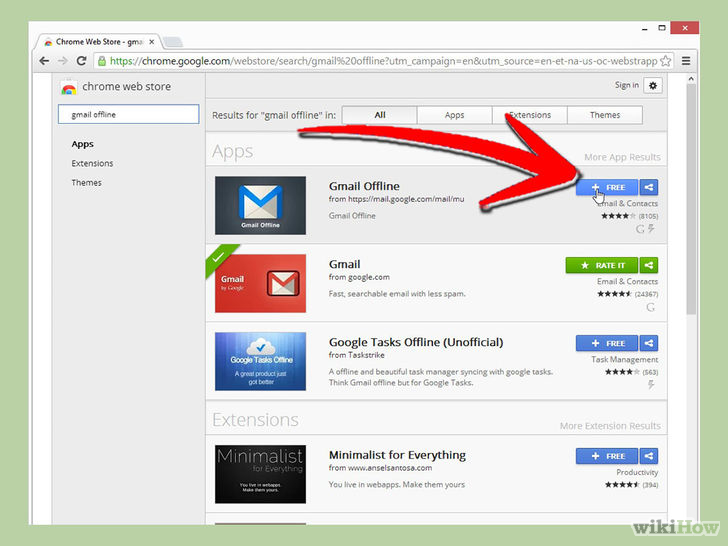Go back with the browser back arrow
This screenshot has width=728, height=546.
[45, 61]
